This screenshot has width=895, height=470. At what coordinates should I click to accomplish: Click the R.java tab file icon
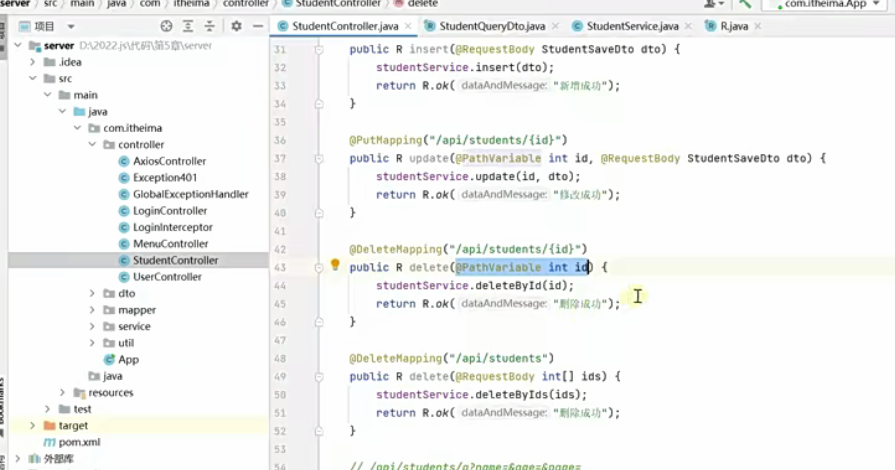pos(711,26)
